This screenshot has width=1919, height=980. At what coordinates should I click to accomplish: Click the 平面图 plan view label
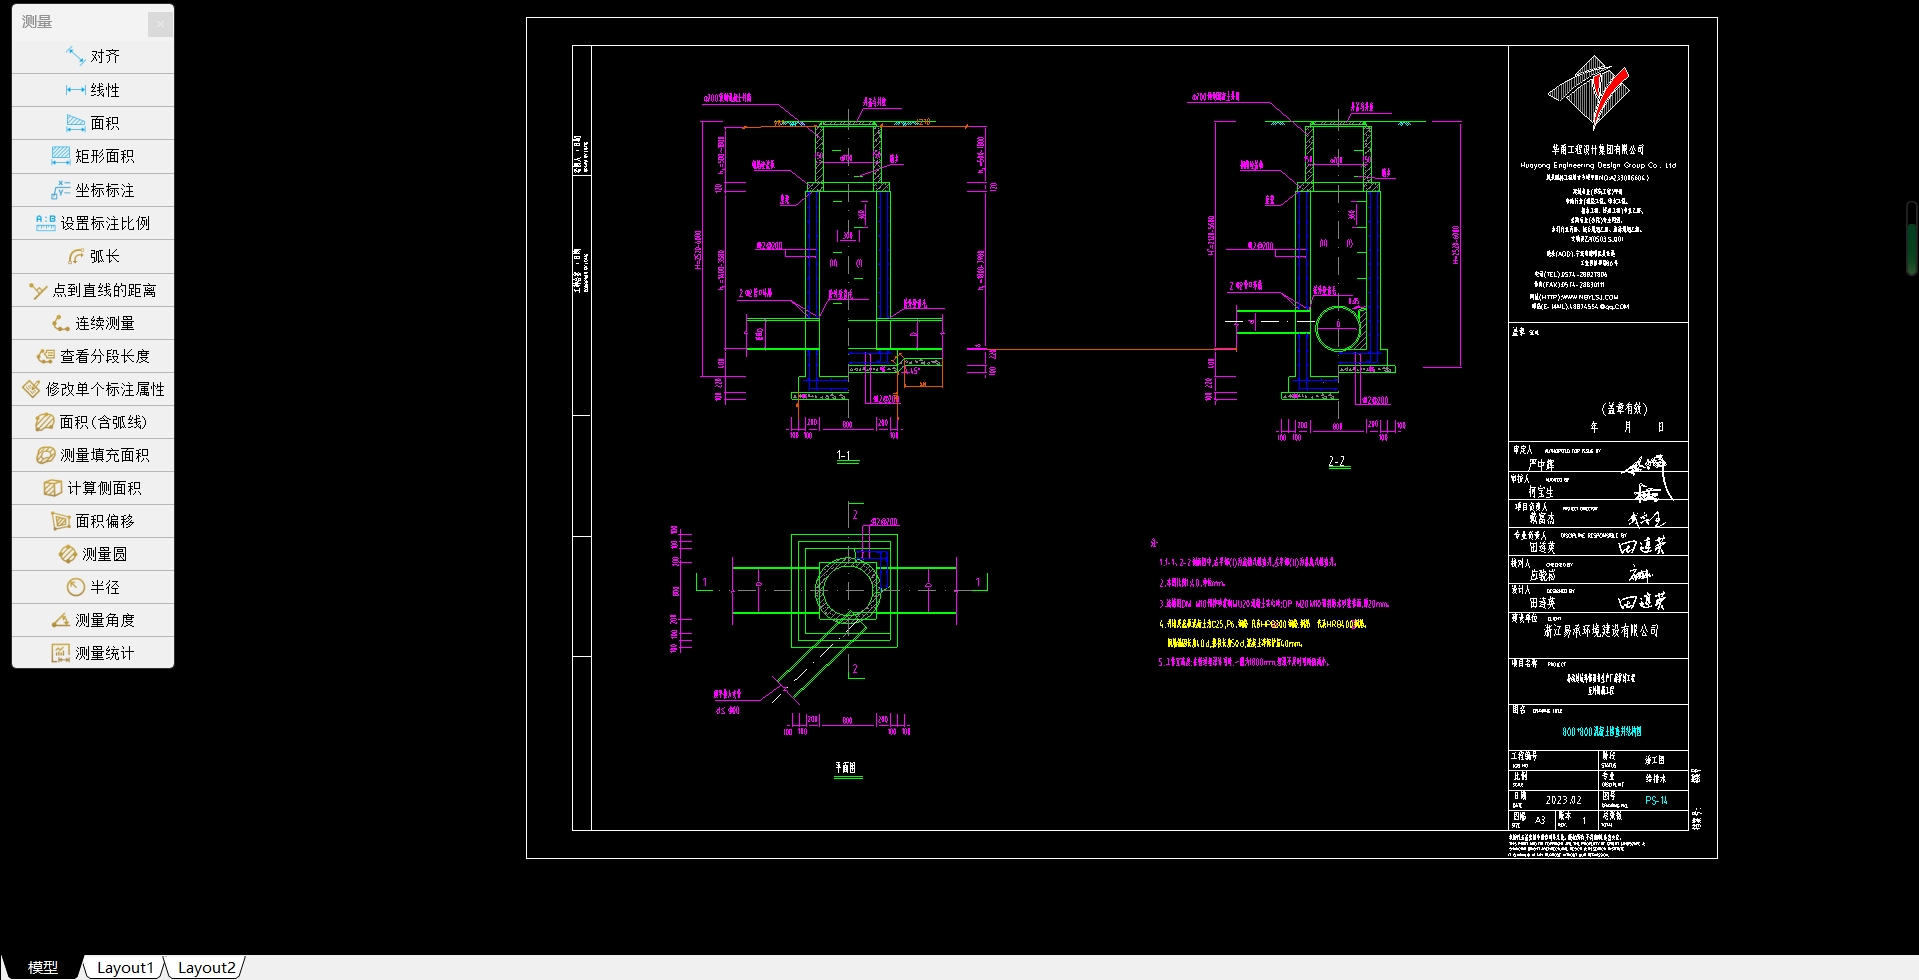(846, 768)
